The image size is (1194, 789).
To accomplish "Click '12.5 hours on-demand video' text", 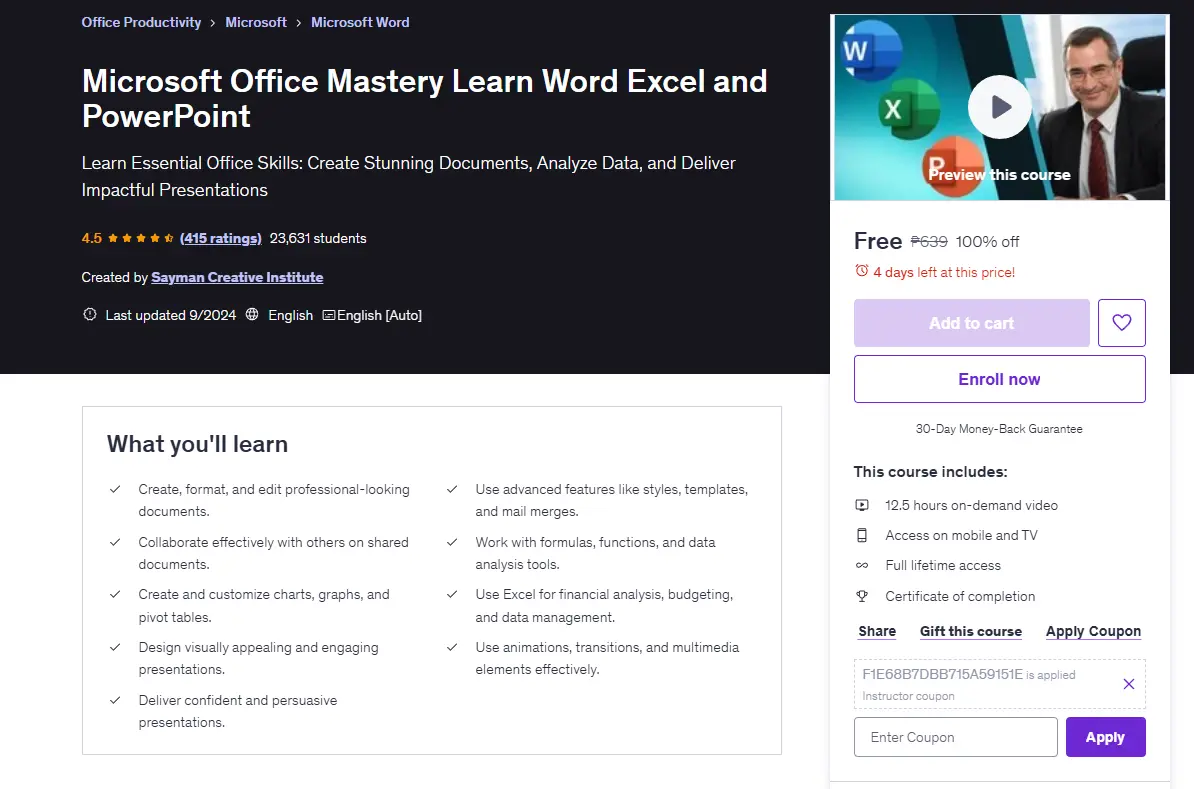I will point(971,505).
